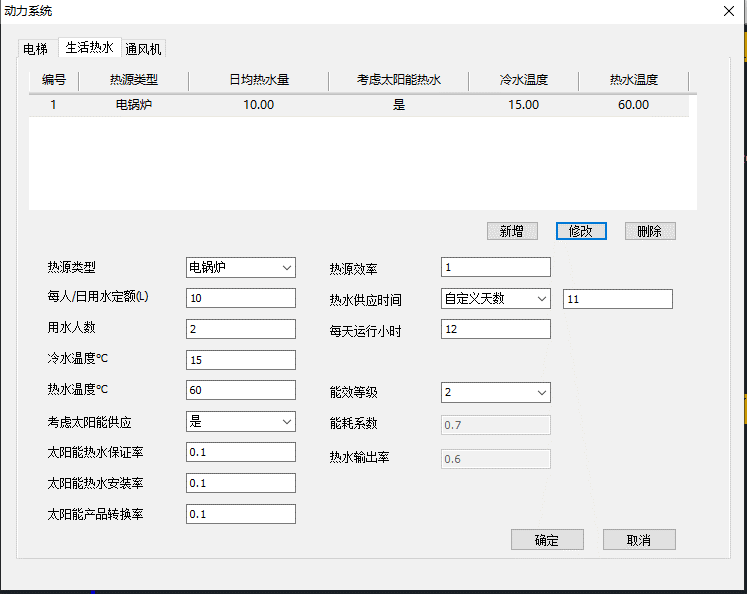Close the 动力系统 dialog window
The height and width of the screenshot is (594, 747).
click(727, 11)
